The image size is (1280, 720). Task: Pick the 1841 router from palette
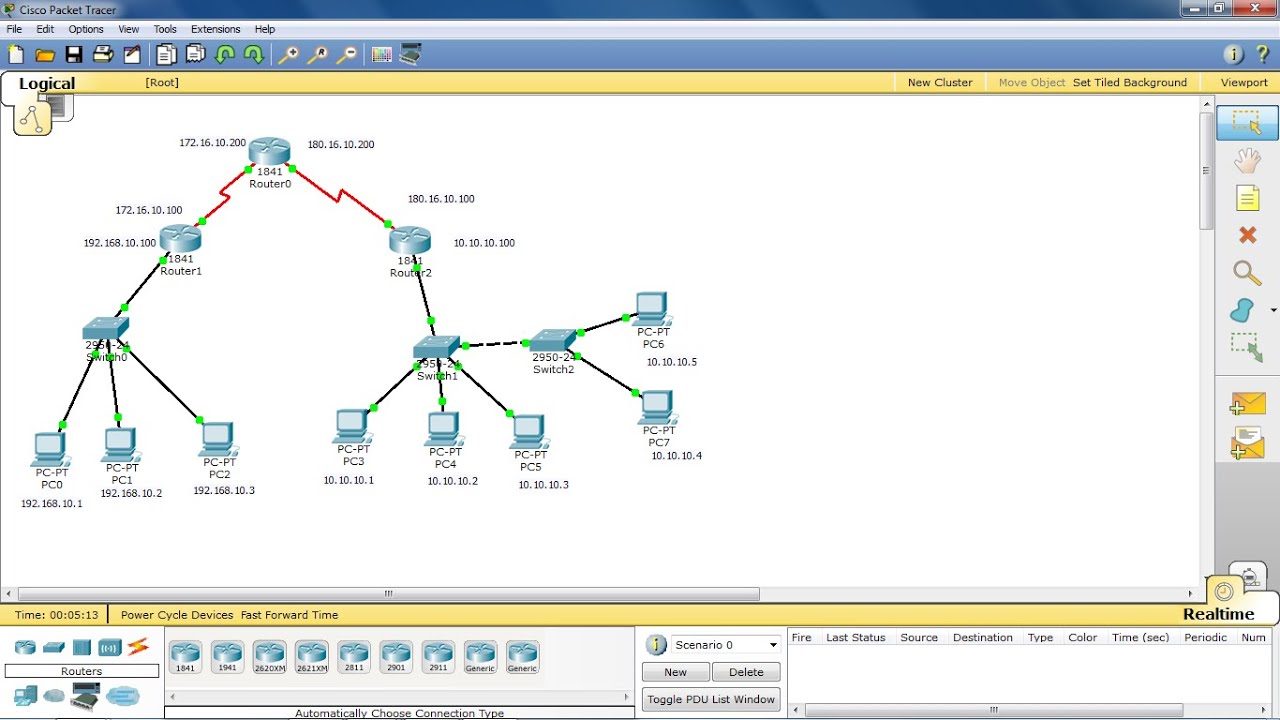point(185,657)
